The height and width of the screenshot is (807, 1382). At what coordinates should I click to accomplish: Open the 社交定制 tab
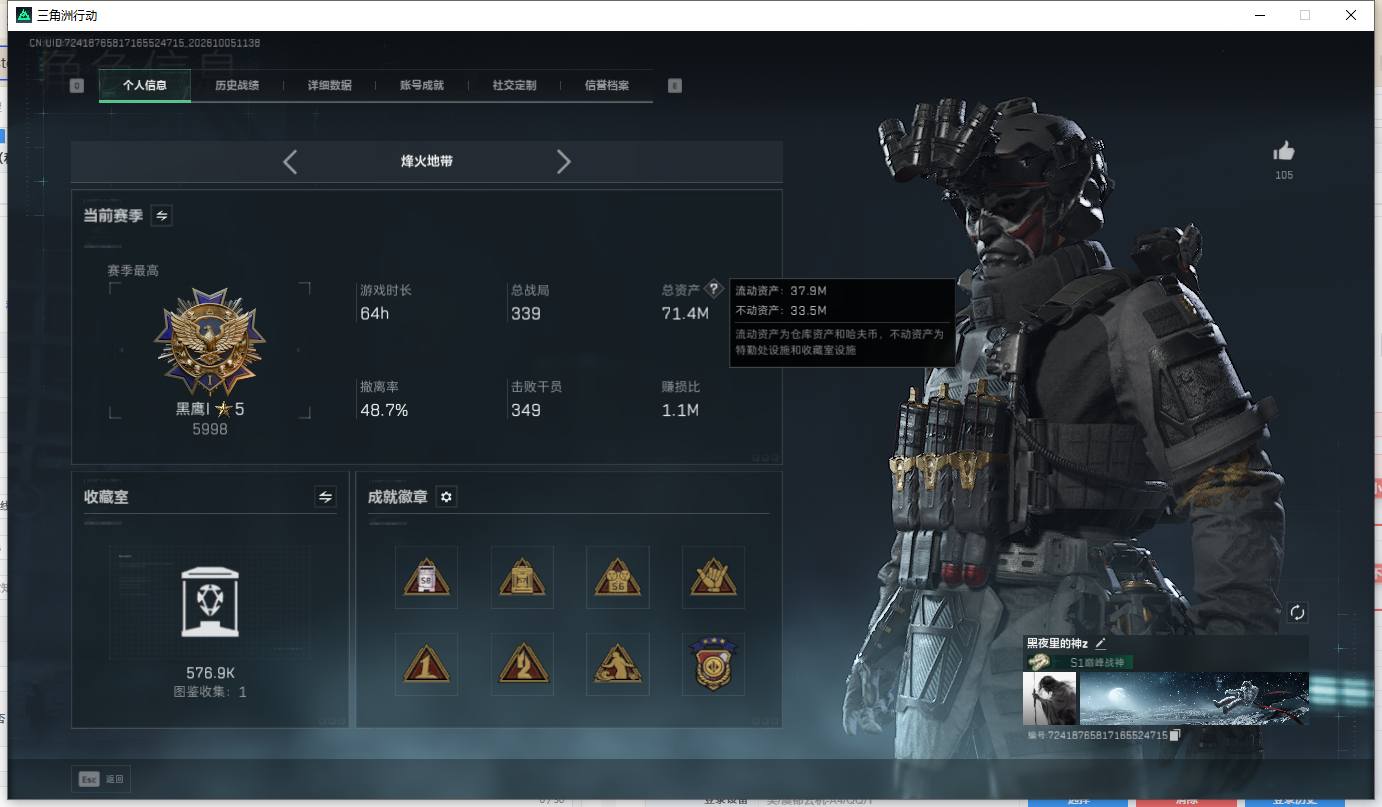click(x=514, y=86)
